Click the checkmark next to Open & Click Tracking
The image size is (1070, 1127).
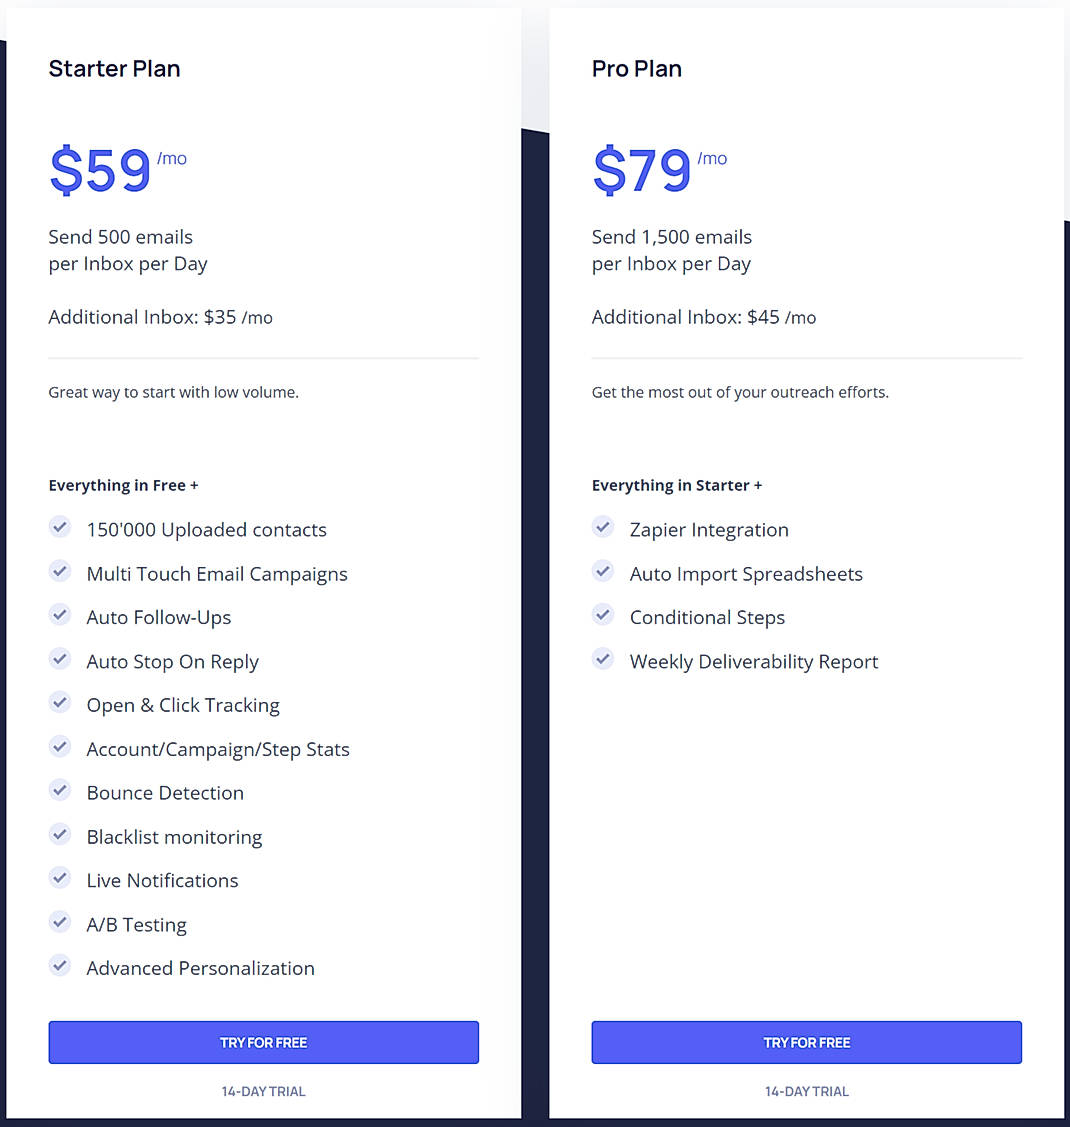60,703
